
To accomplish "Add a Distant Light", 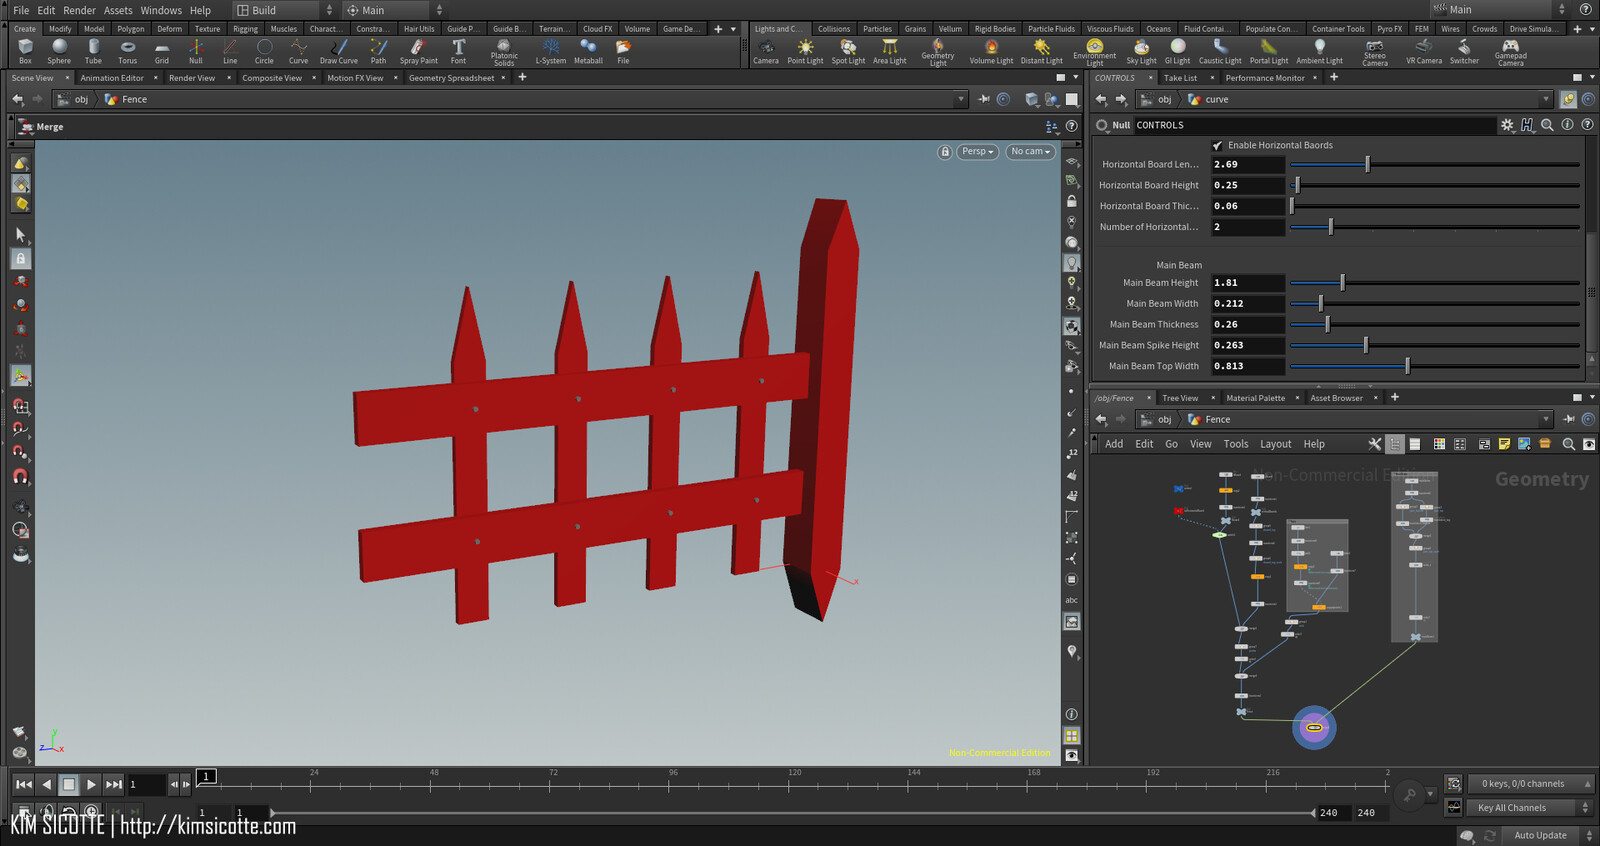I will 1041,51.
